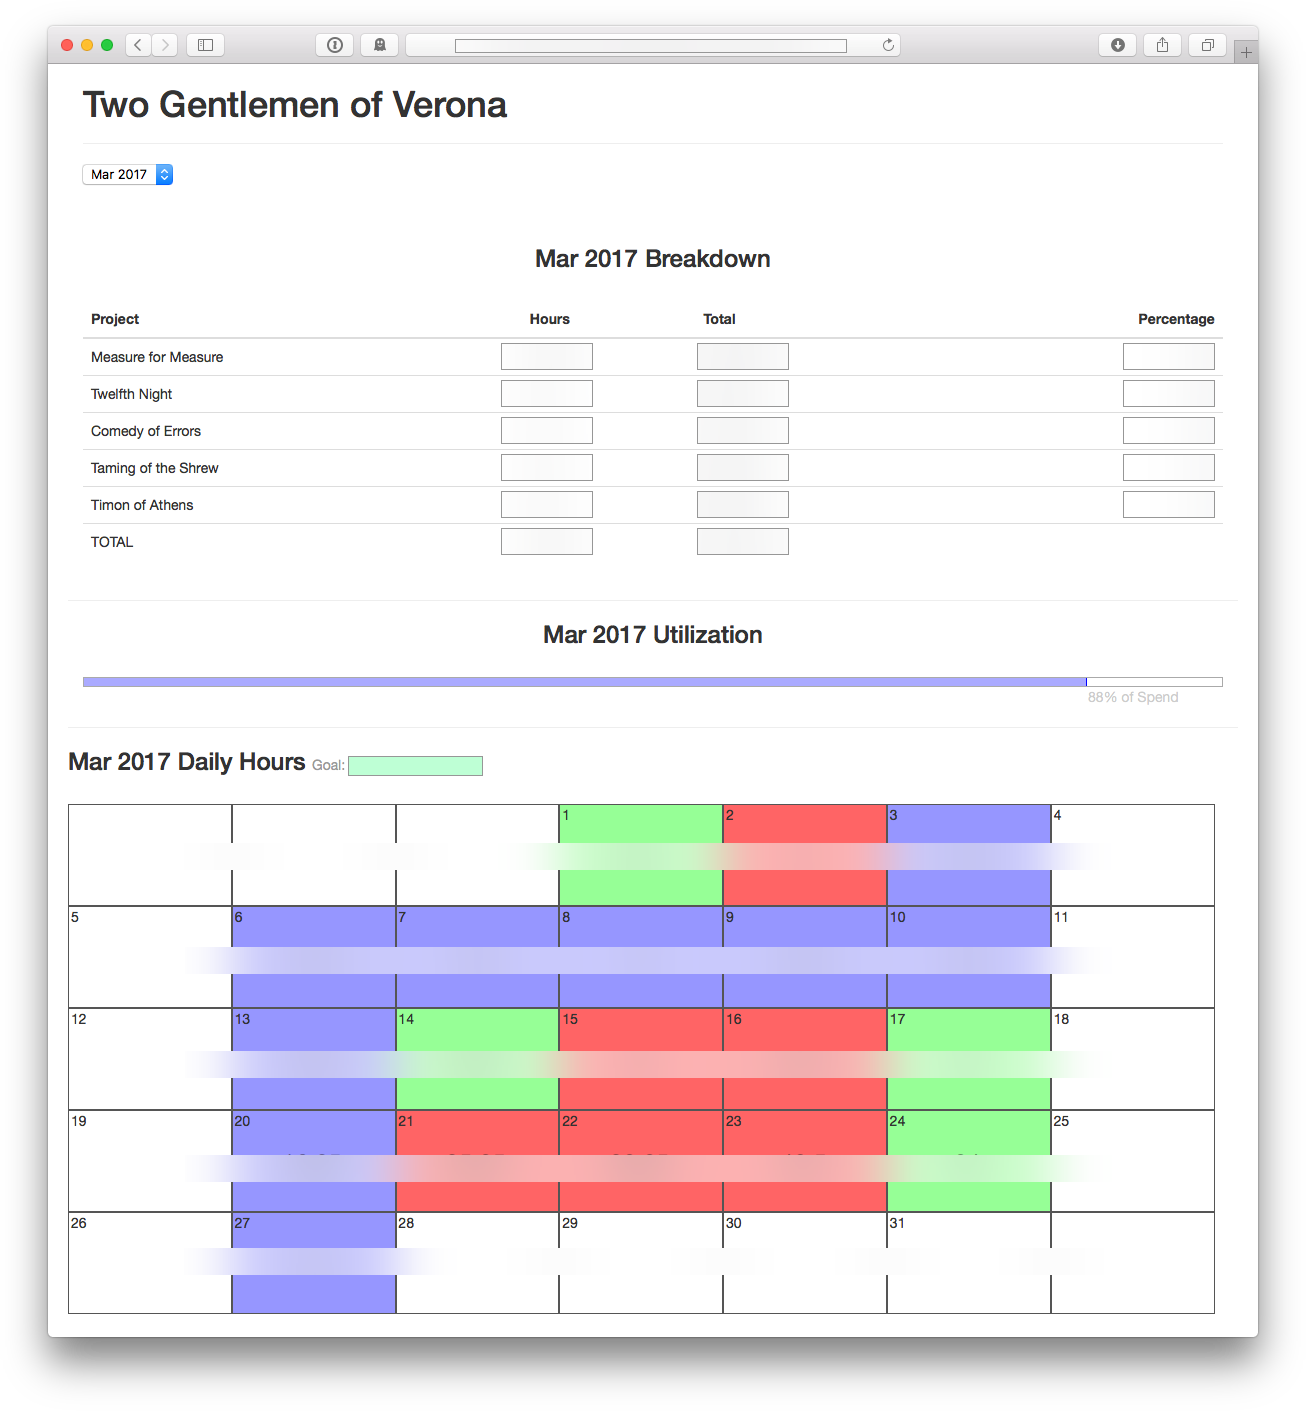Open the 1Password extension

click(335, 45)
